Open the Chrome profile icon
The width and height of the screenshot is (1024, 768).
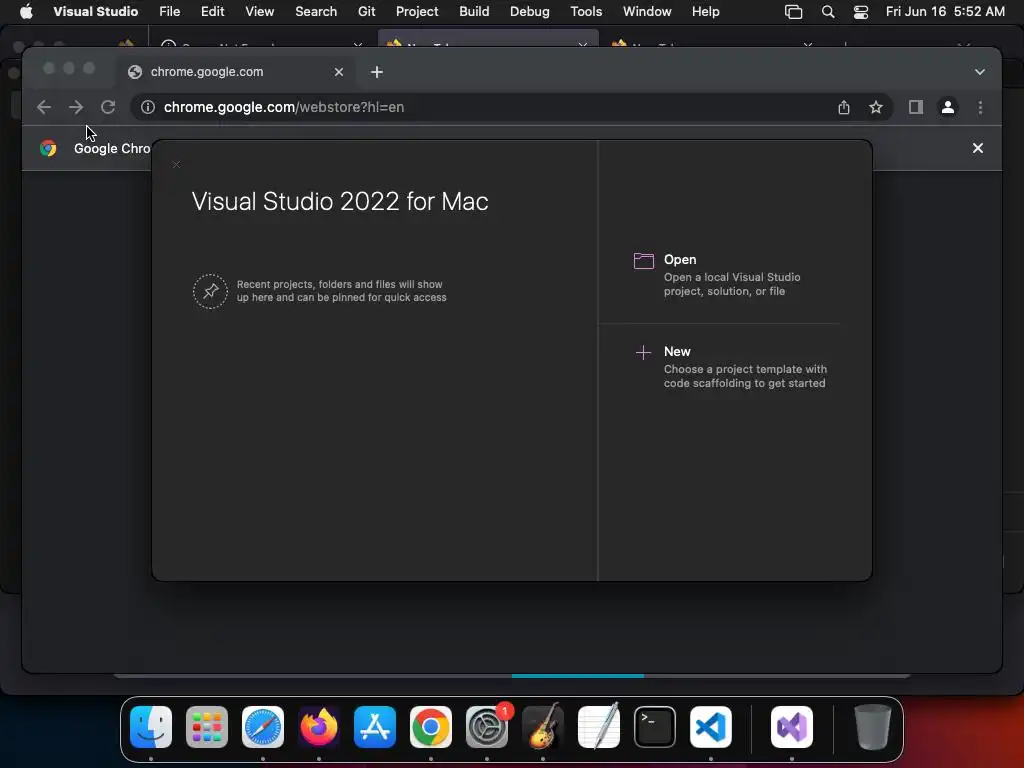point(948,107)
